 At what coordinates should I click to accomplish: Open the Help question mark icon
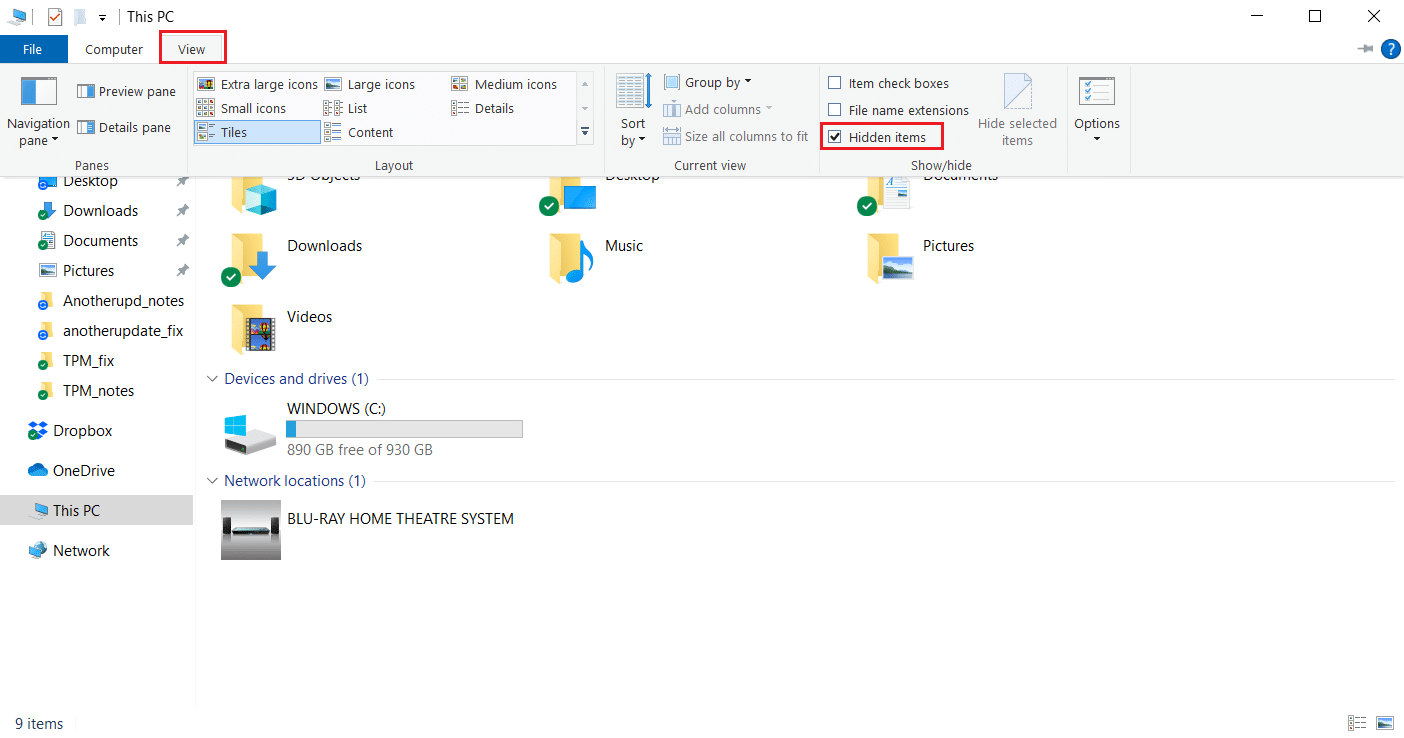[x=1390, y=49]
